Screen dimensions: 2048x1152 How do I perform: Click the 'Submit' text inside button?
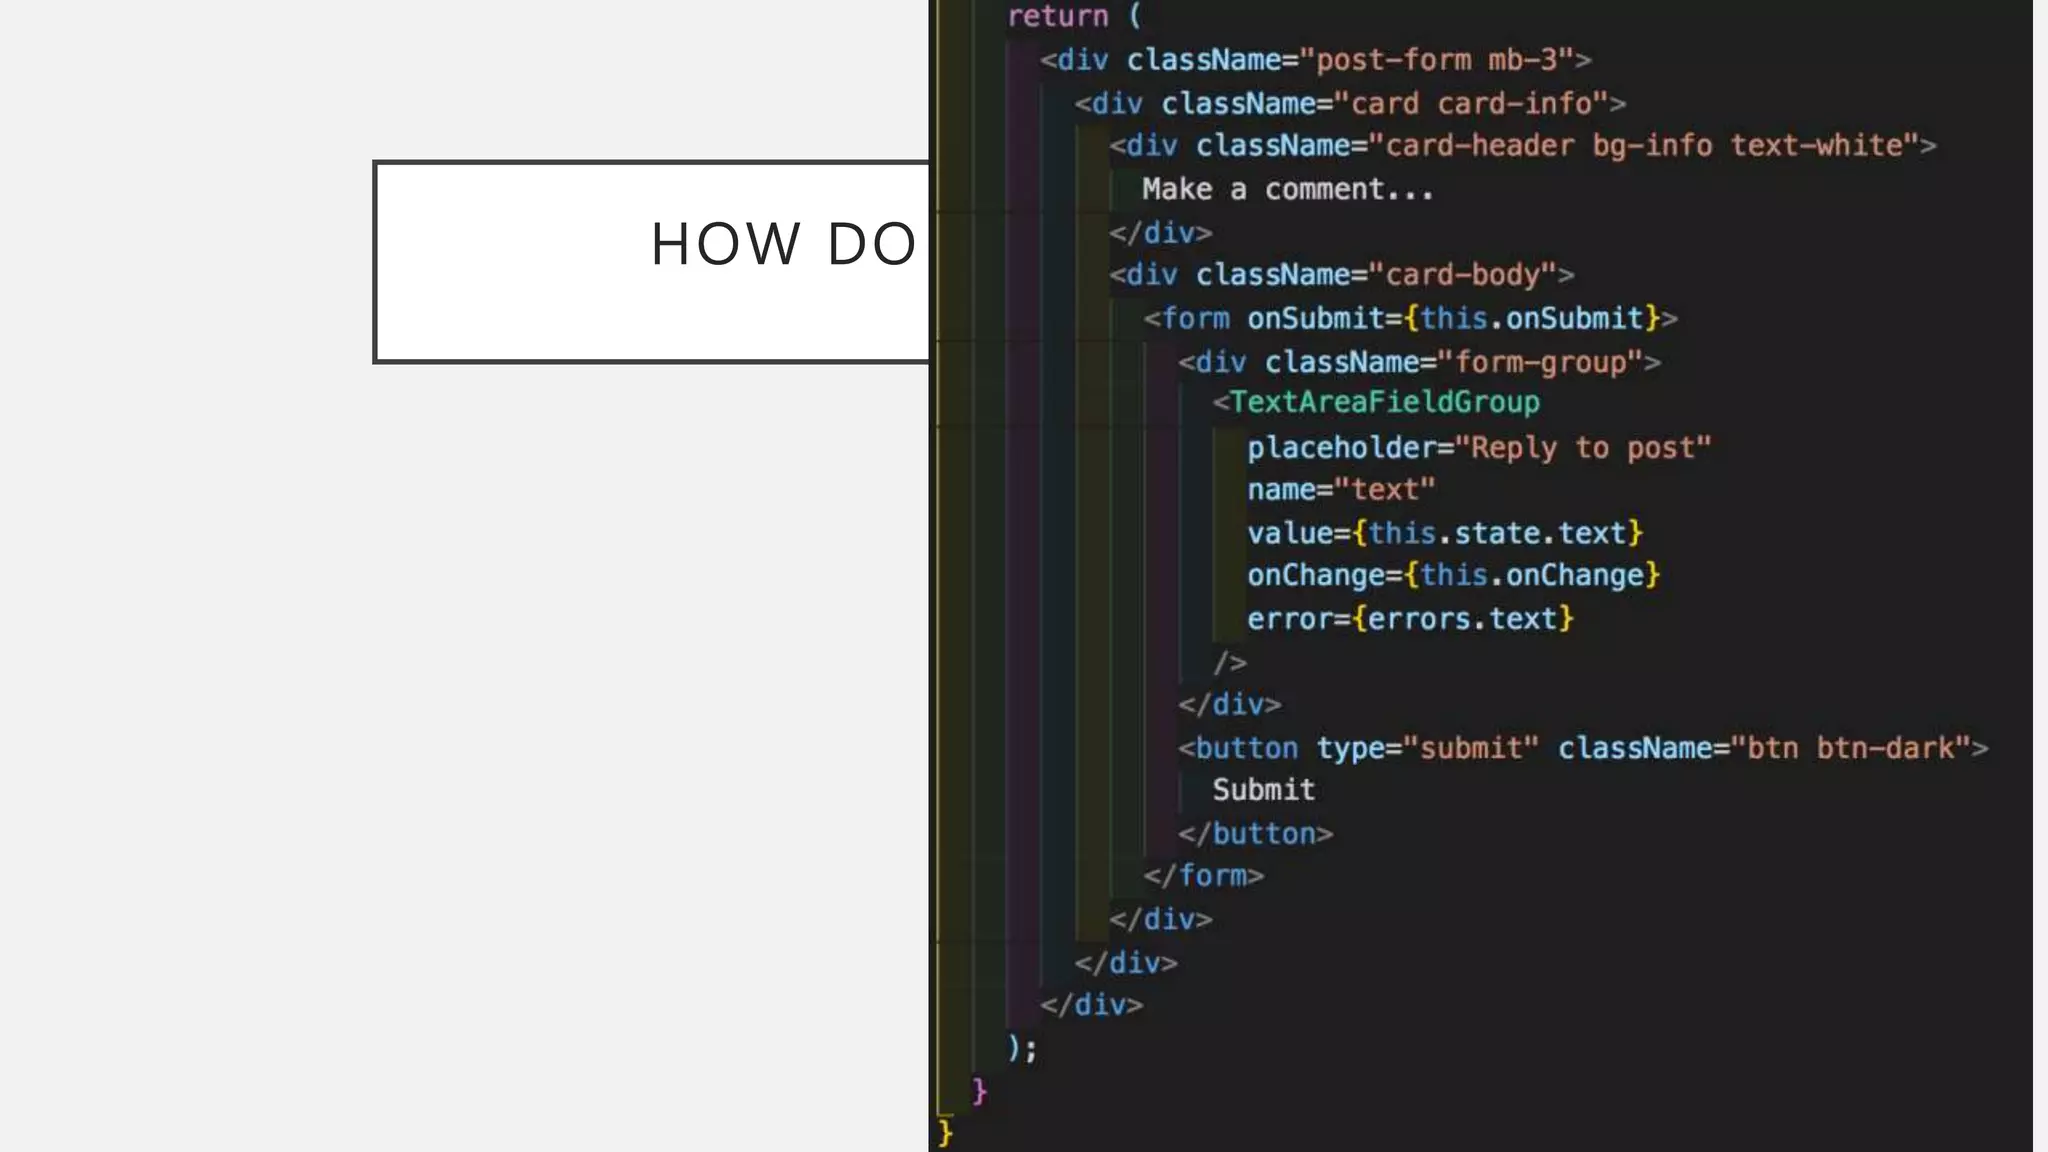coord(1263,790)
